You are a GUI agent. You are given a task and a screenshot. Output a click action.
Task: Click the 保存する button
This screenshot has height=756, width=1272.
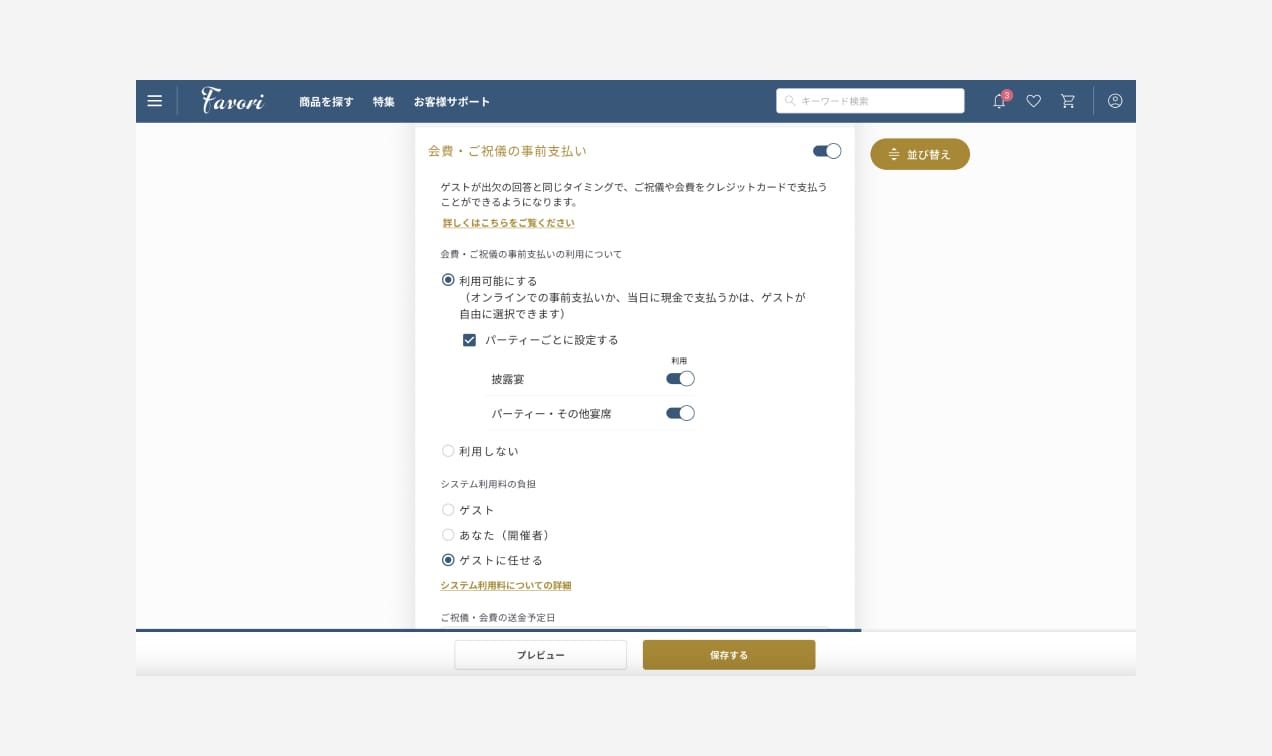[x=729, y=655]
